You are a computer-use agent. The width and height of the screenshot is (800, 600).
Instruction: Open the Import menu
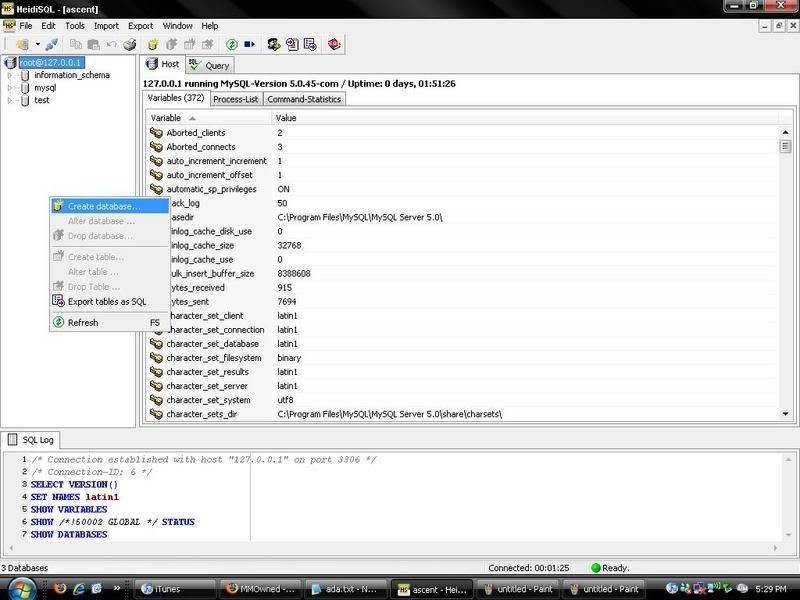point(106,26)
